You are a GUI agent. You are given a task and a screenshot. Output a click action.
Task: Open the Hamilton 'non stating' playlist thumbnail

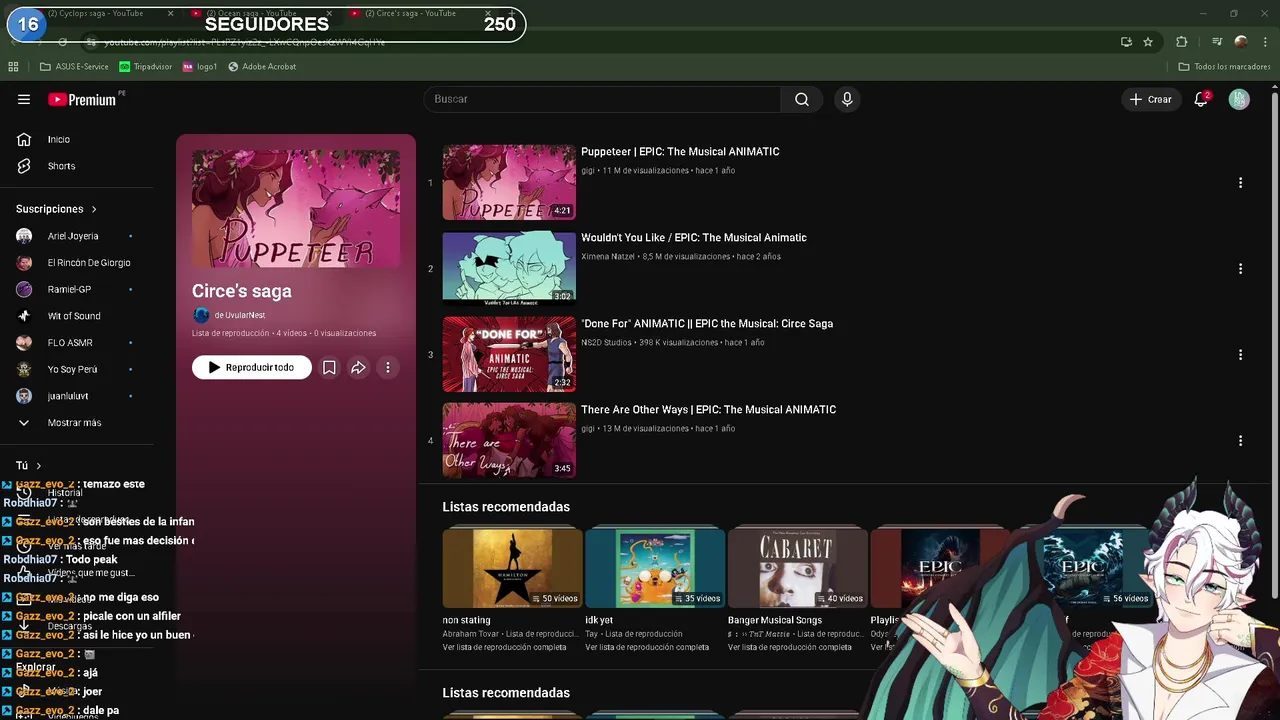pyautogui.click(x=512, y=568)
